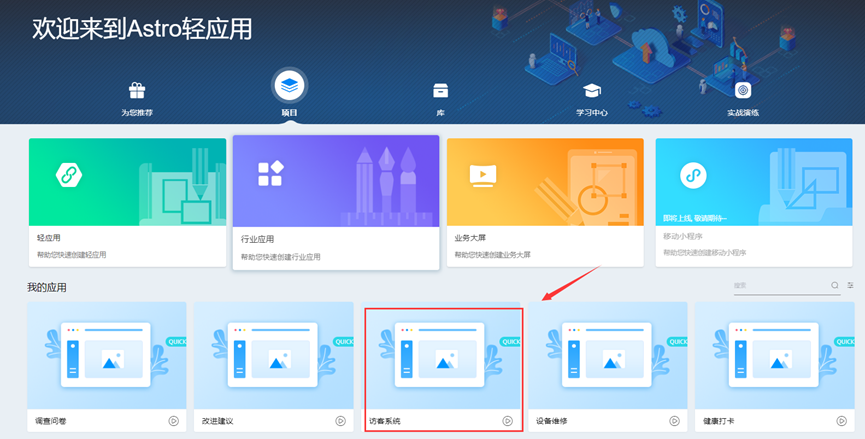Open the filter settings icon beside search
The image size is (865, 439).
tap(850, 285)
